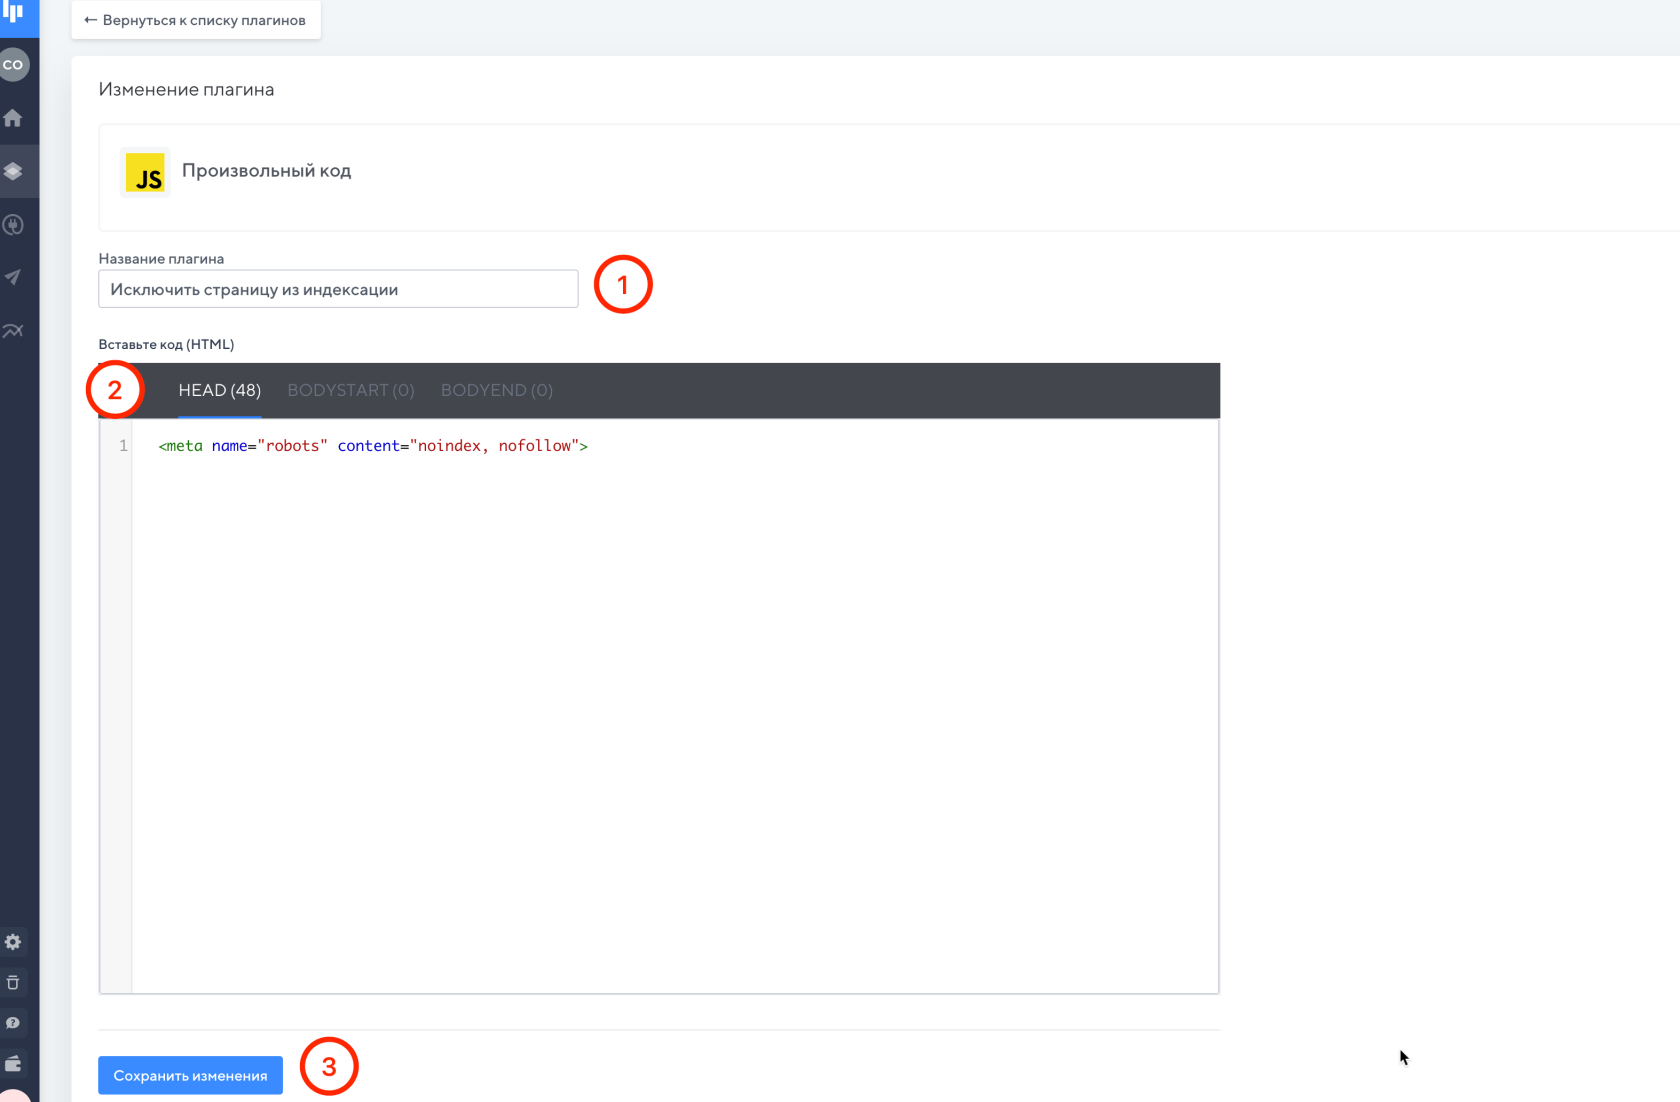This screenshot has height=1102, width=1680.
Task: Click the Произвольный код plugin title
Action: click(266, 171)
